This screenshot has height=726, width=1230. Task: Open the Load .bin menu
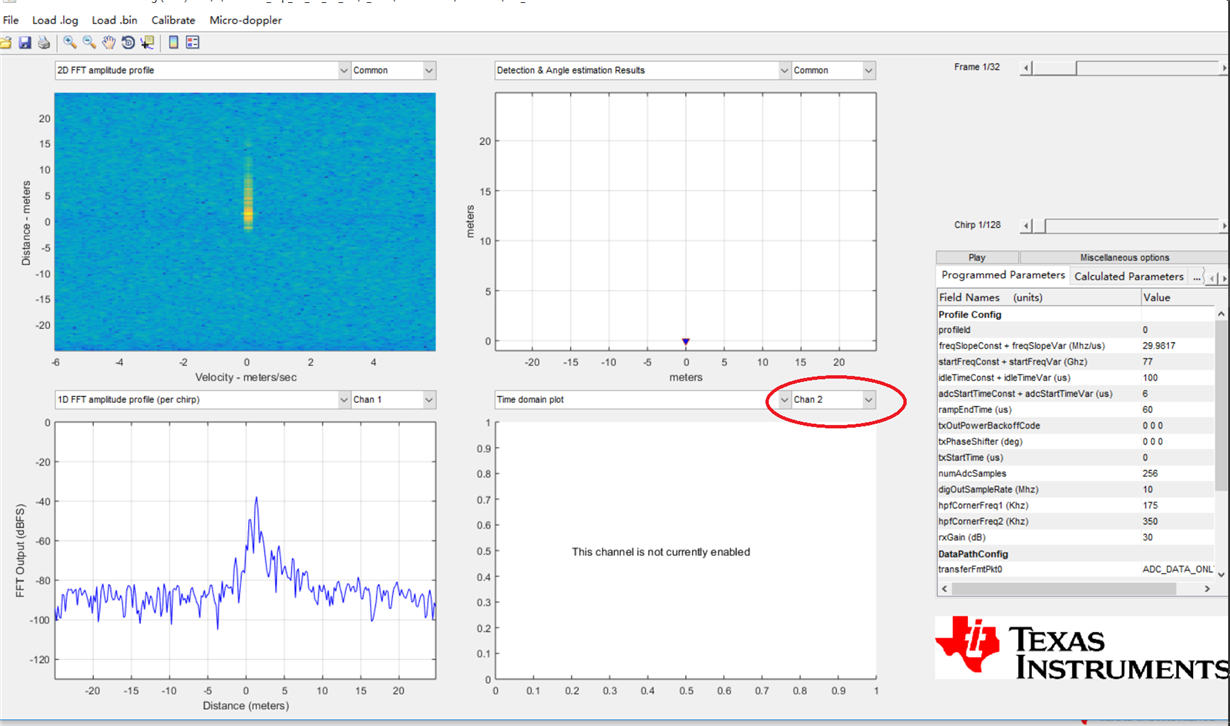coord(115,20)
